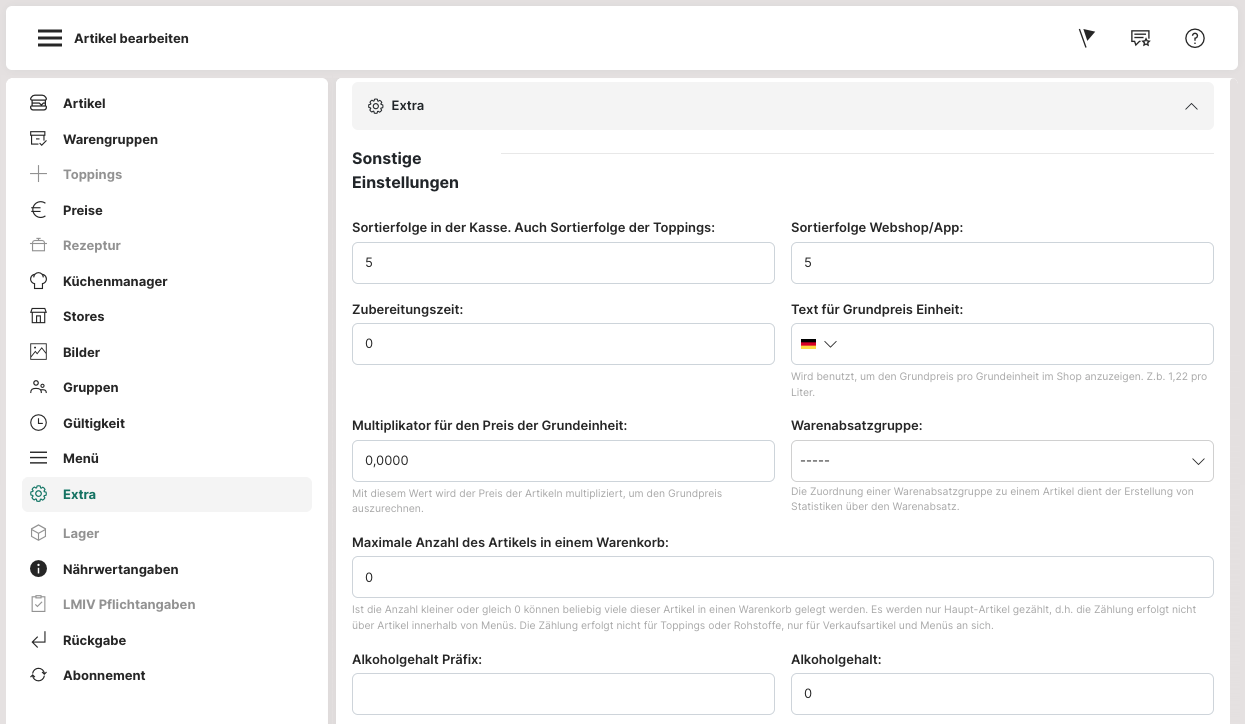Open the German flag language selector
This screenshot has width=1245, height=724.
817,344
